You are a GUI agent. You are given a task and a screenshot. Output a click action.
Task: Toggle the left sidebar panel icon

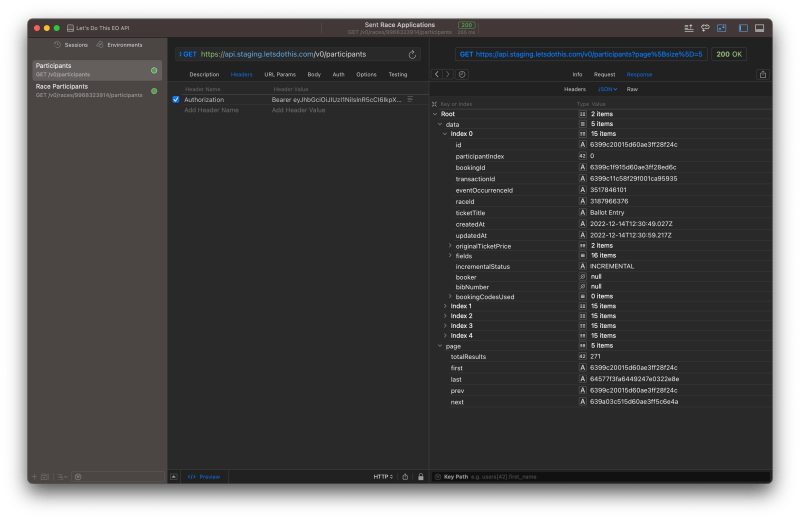tap(743, 28)
